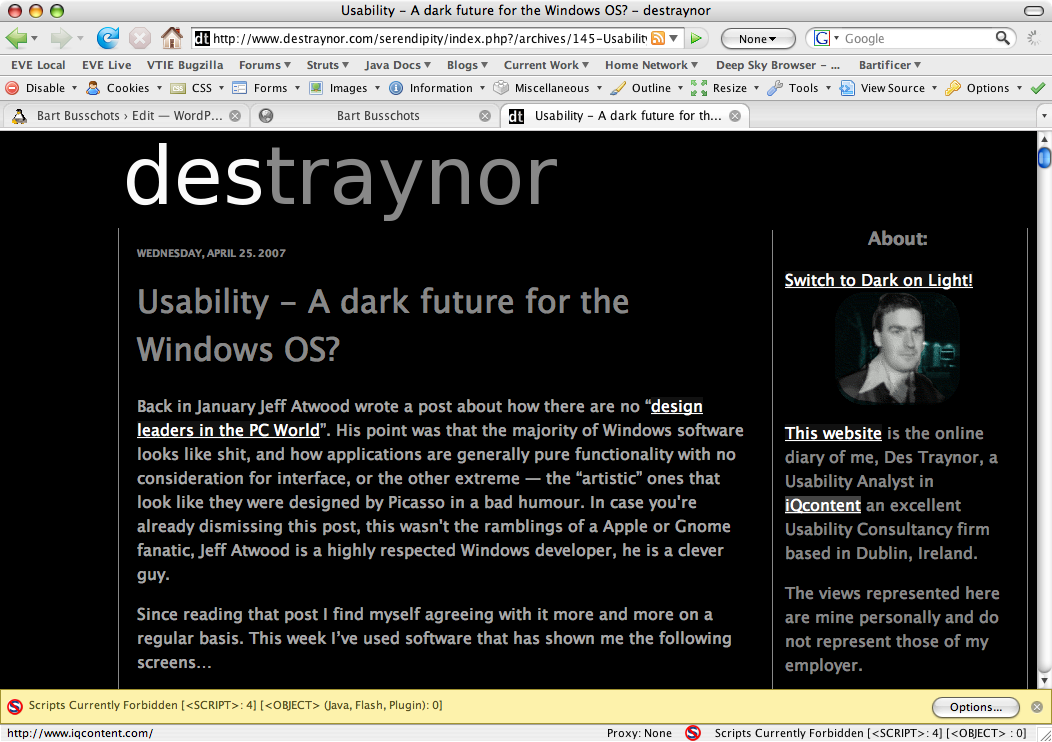1052x742 pixels.
Task: Open the iQcontent link
Action: click(x=823, y=505)
